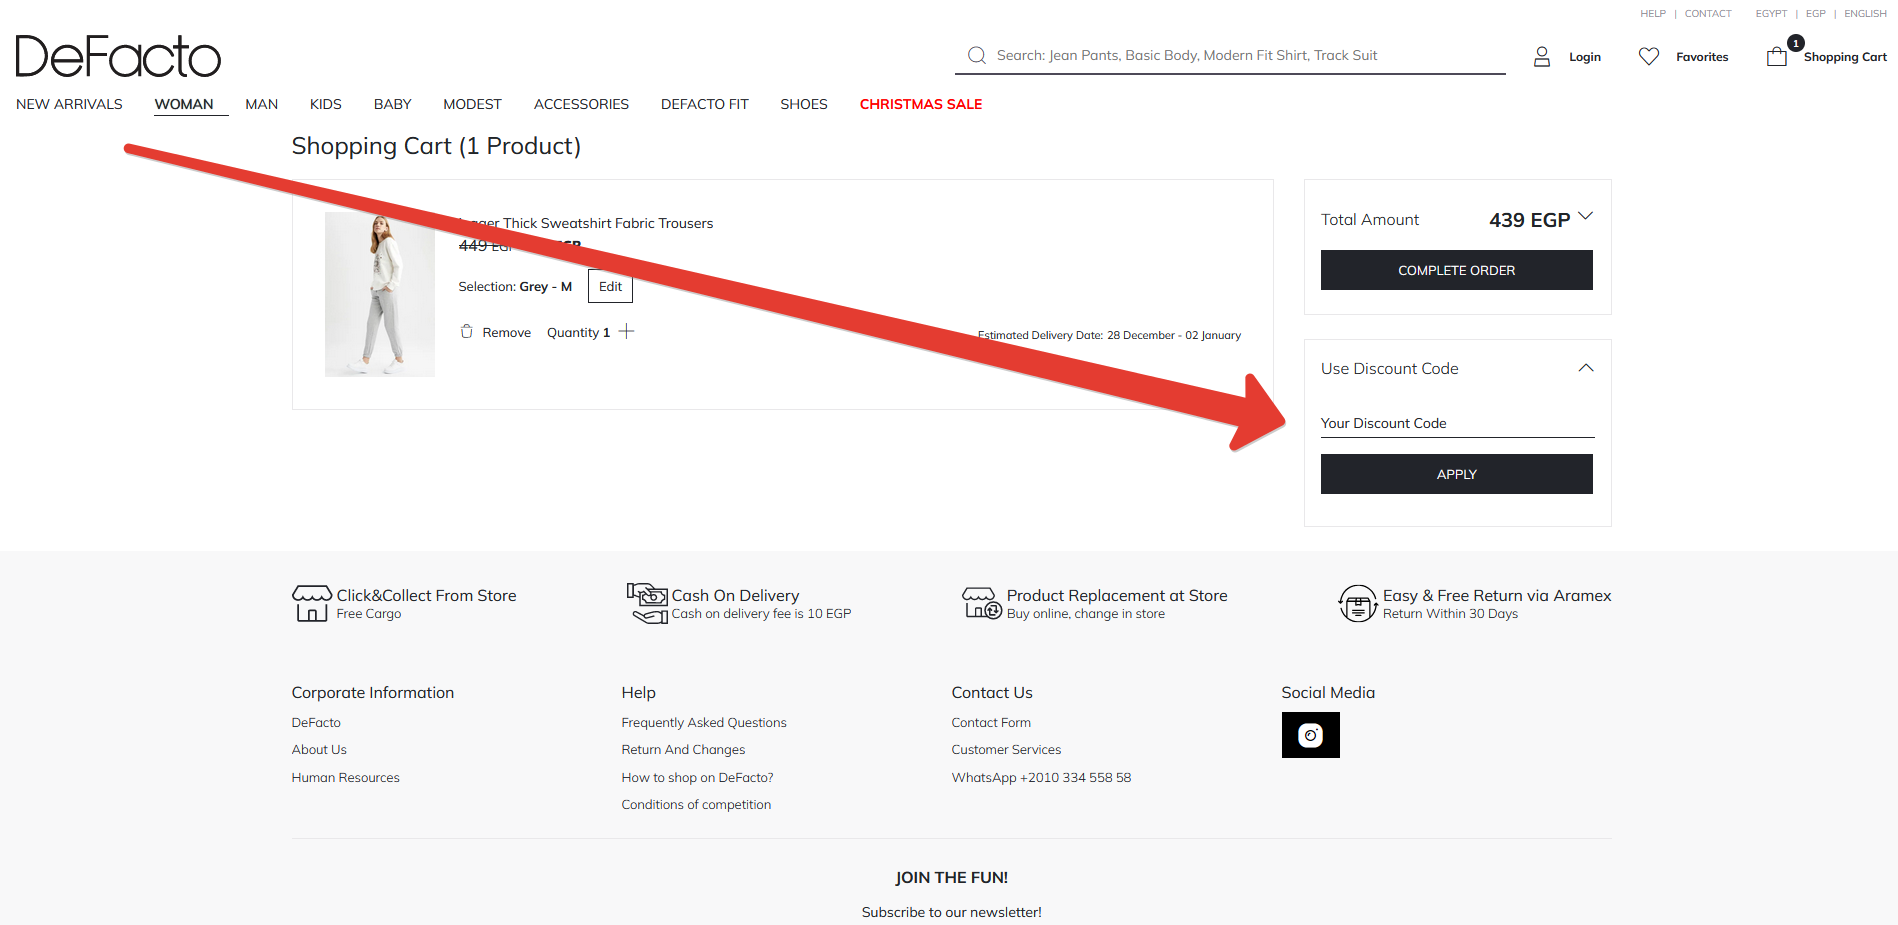The height and width of the screenshot is (925, 1898).
Task: Open the Human Resources link
Action: [345, 777]
